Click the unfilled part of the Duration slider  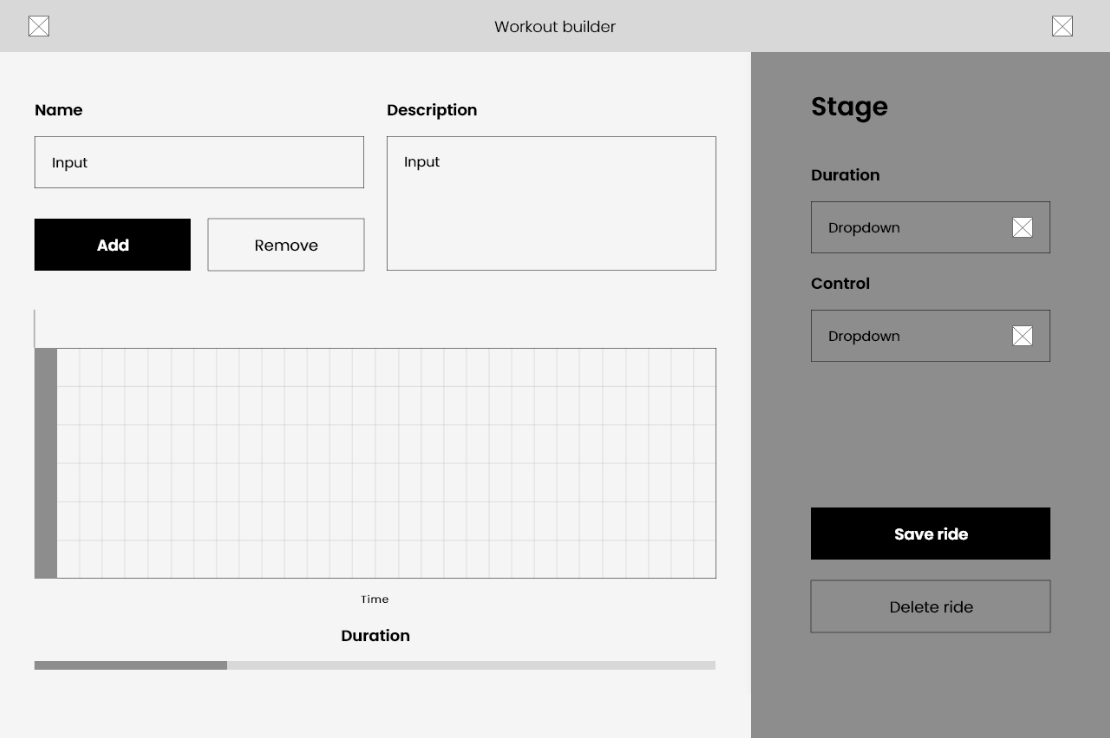pos(470,665)
